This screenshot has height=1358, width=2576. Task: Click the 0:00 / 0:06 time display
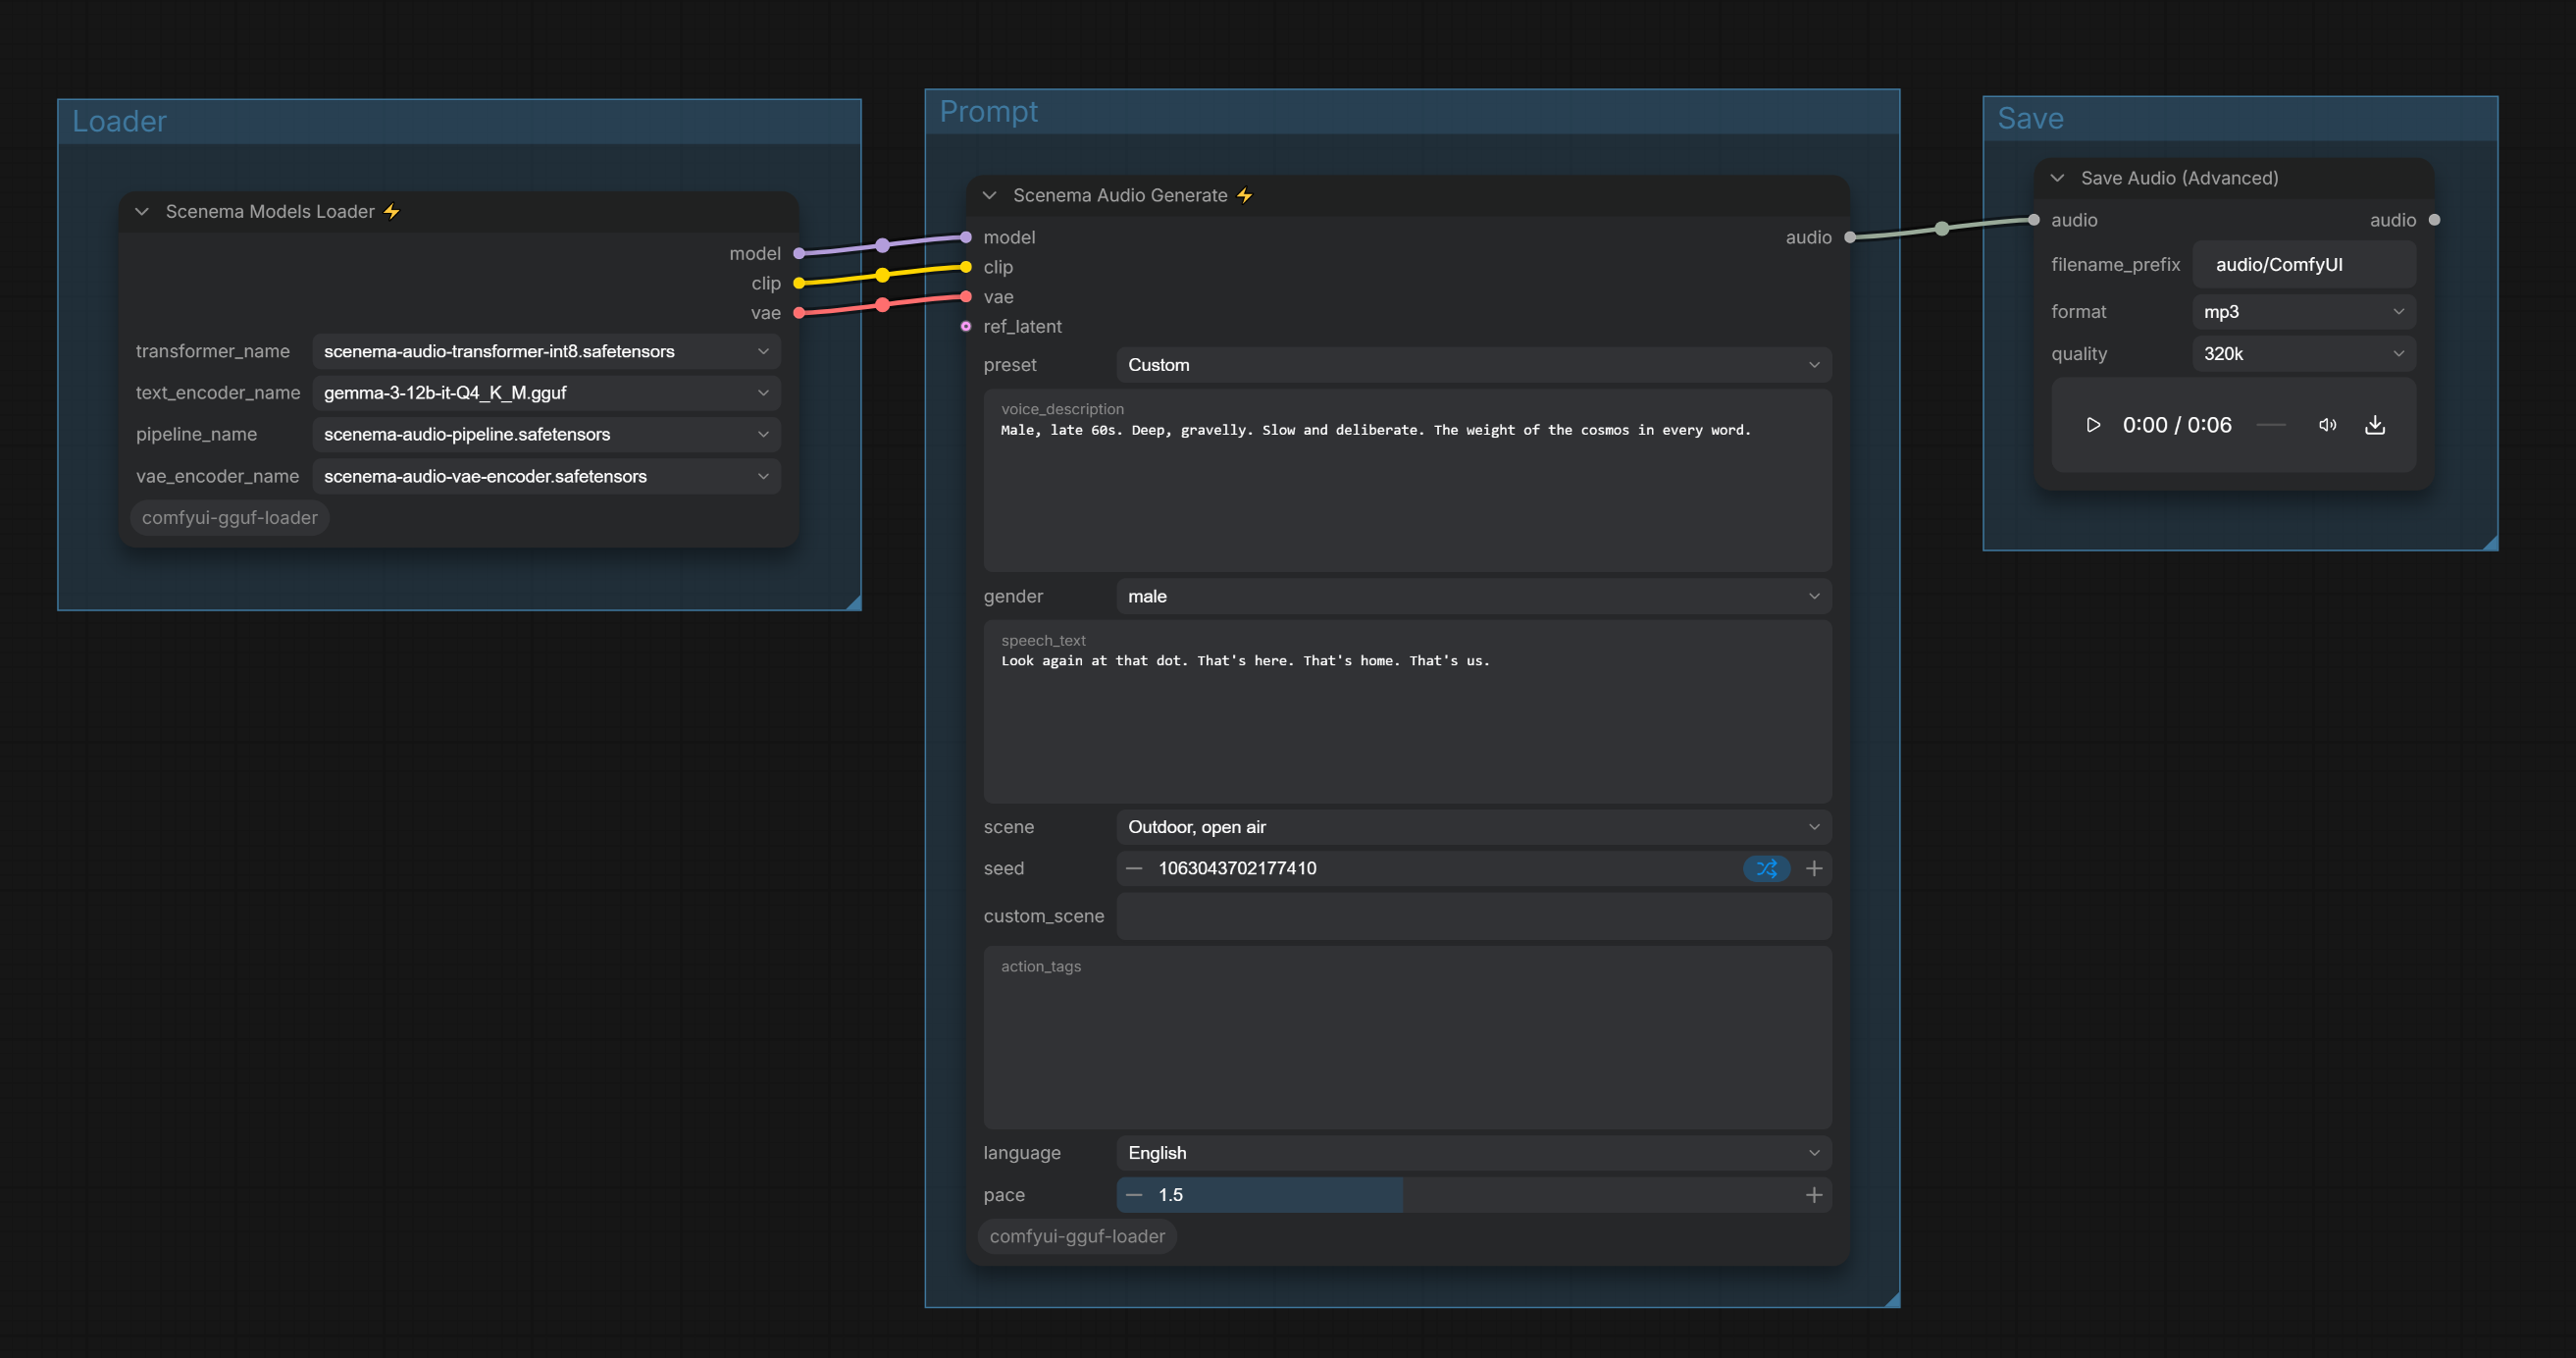click(2177, 425)
